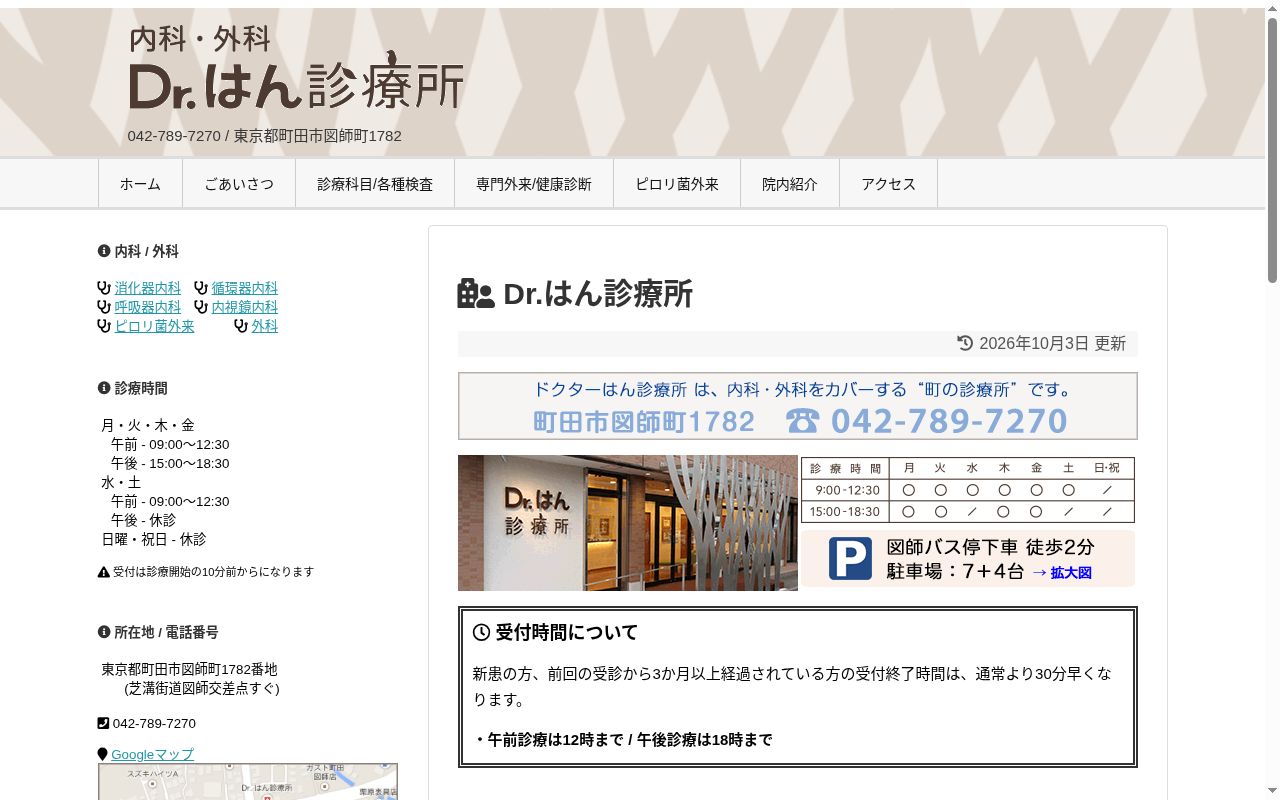This screenshot has width=1280, height=800.
Task: Click the 診療時間 schedule table image
Action: [968, 490]
